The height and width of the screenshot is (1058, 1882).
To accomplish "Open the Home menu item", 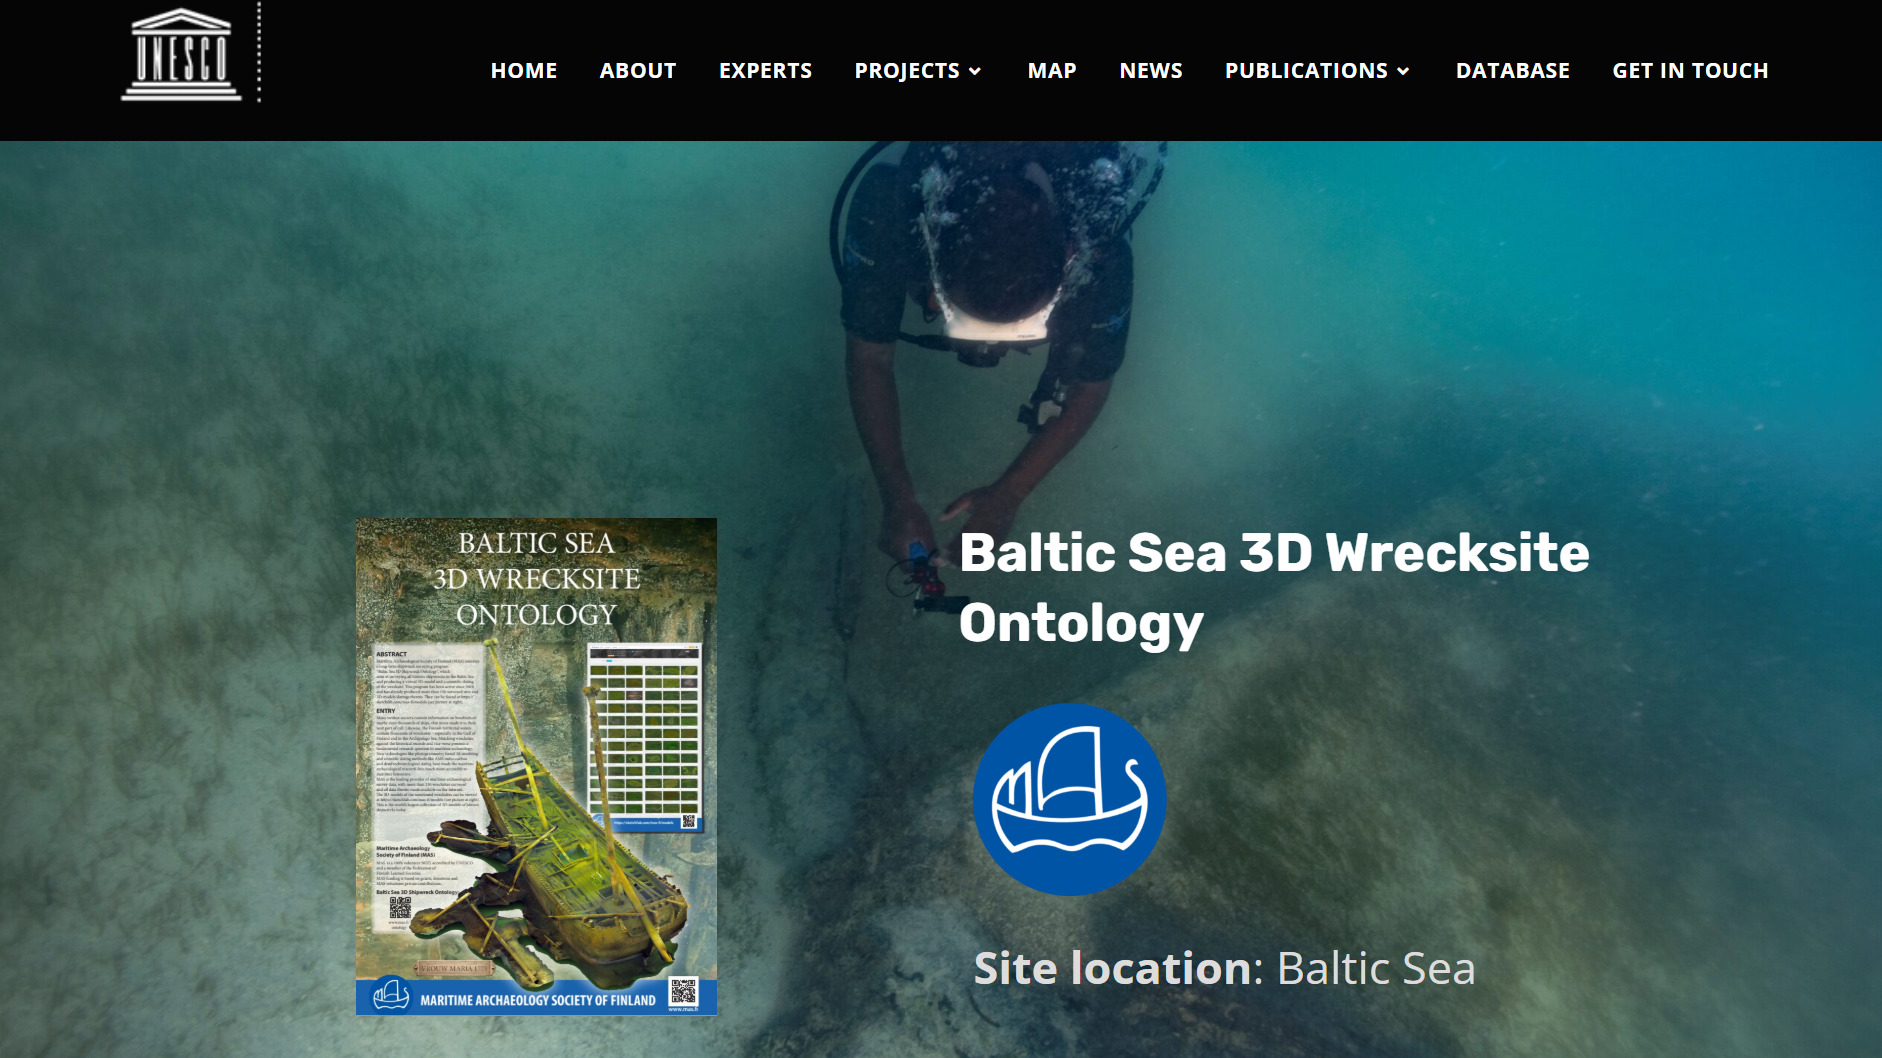I will tap(524, 70).
